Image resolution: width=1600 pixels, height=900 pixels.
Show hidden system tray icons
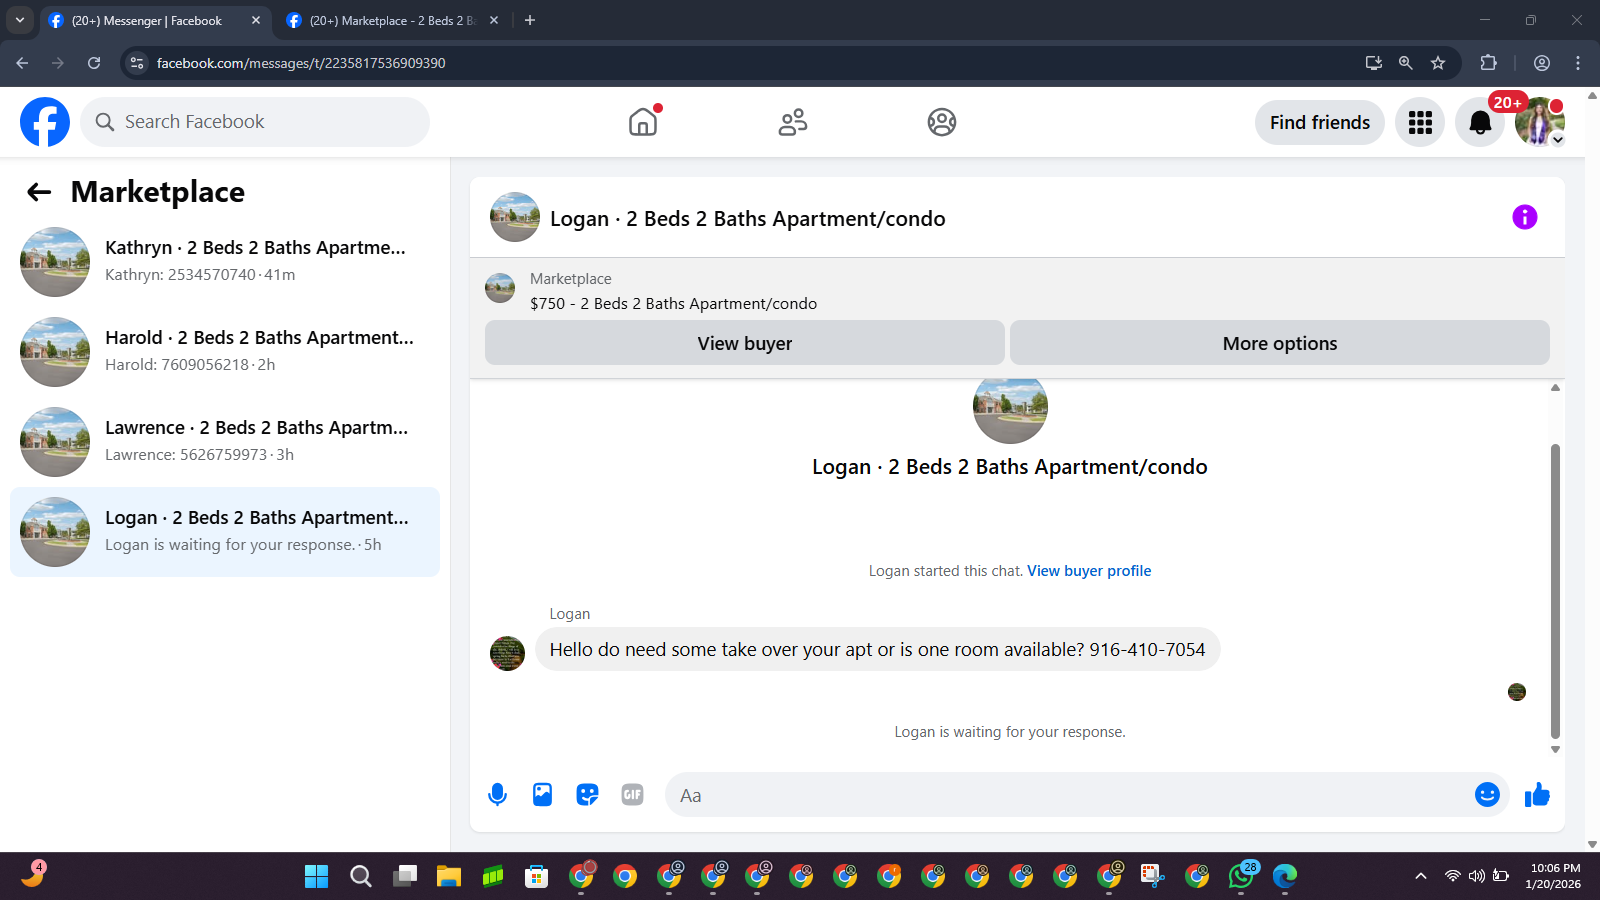point(1421,876)
